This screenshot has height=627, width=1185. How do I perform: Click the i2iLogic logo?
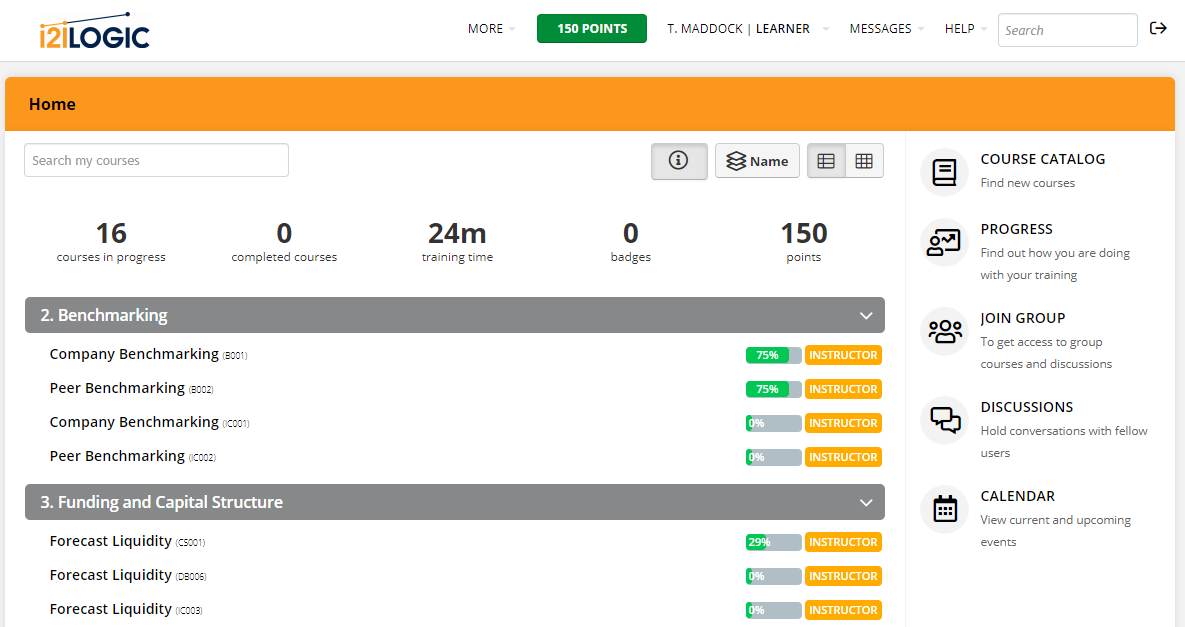point(94,31)
